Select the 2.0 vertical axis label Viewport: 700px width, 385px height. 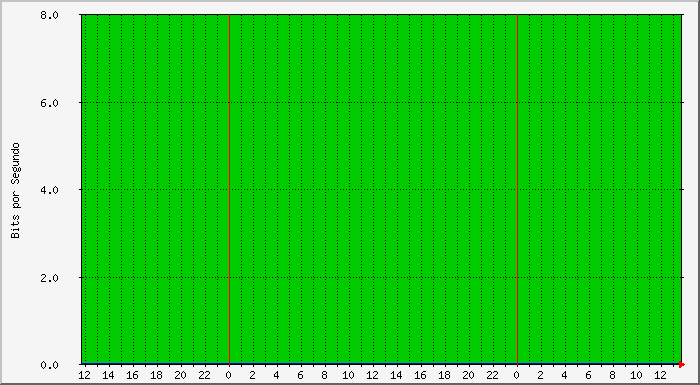pyautogui.click(x=49, y=277)
